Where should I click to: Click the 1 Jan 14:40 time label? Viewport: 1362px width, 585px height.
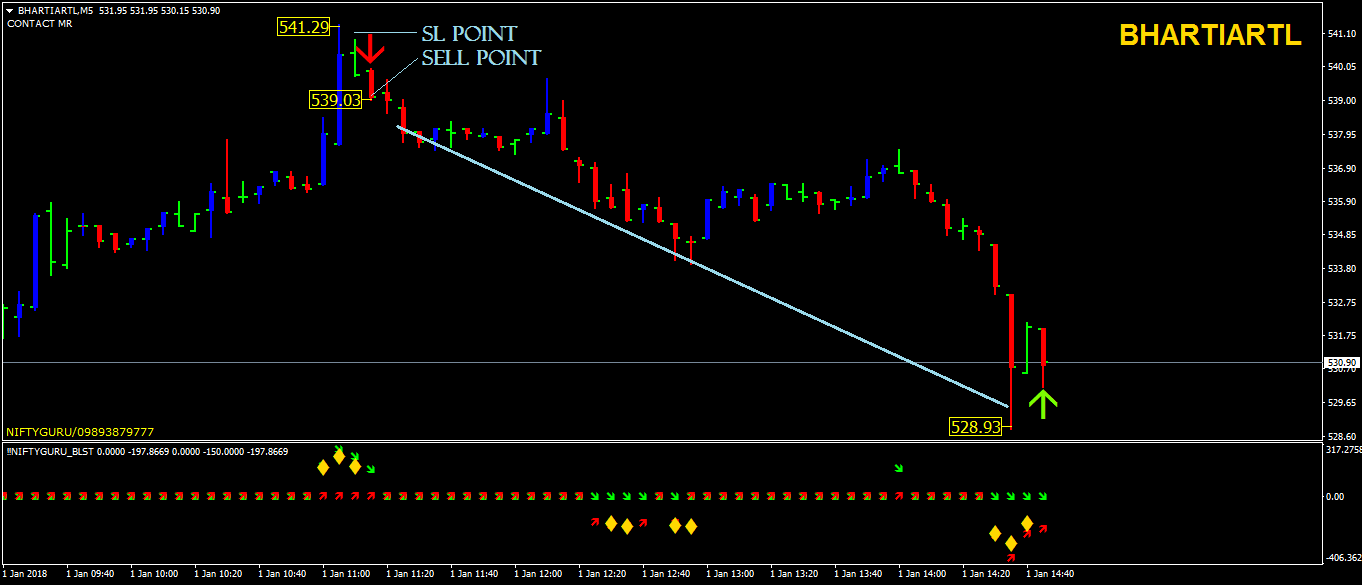tap(1050, 574)
